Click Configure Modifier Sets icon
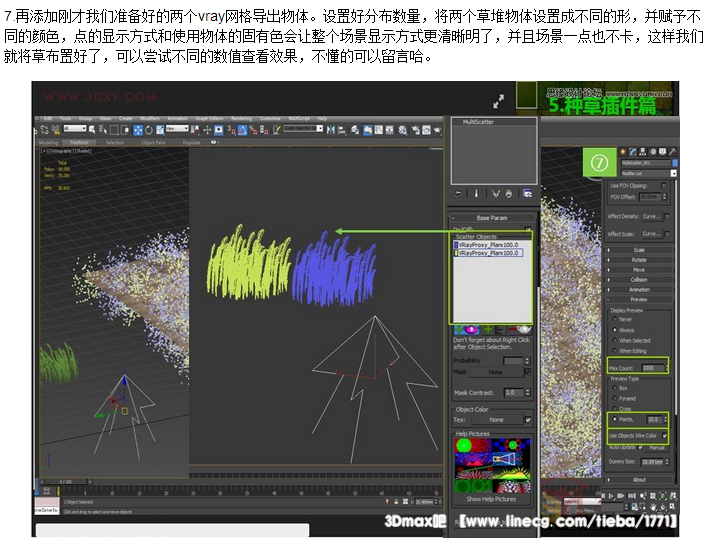 coord(527,194)
